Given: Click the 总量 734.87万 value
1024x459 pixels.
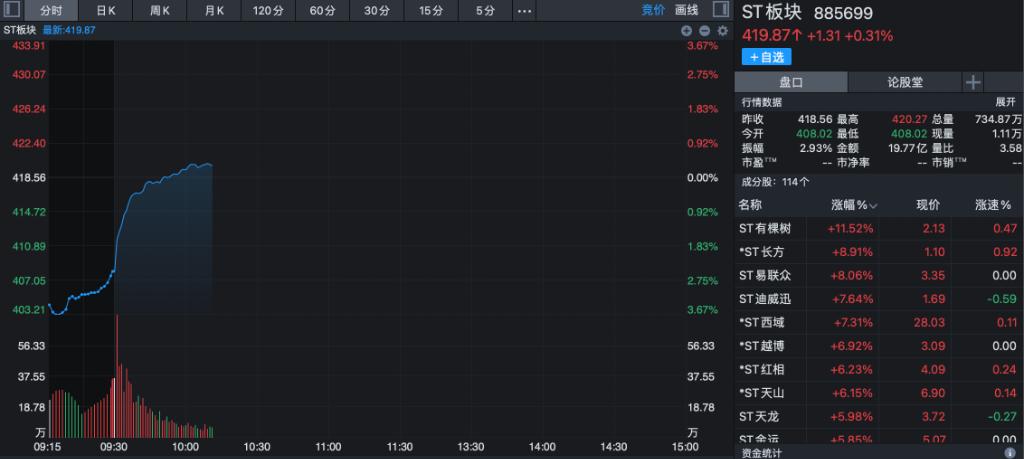Looking at the screenshot, I should (998, 119).
